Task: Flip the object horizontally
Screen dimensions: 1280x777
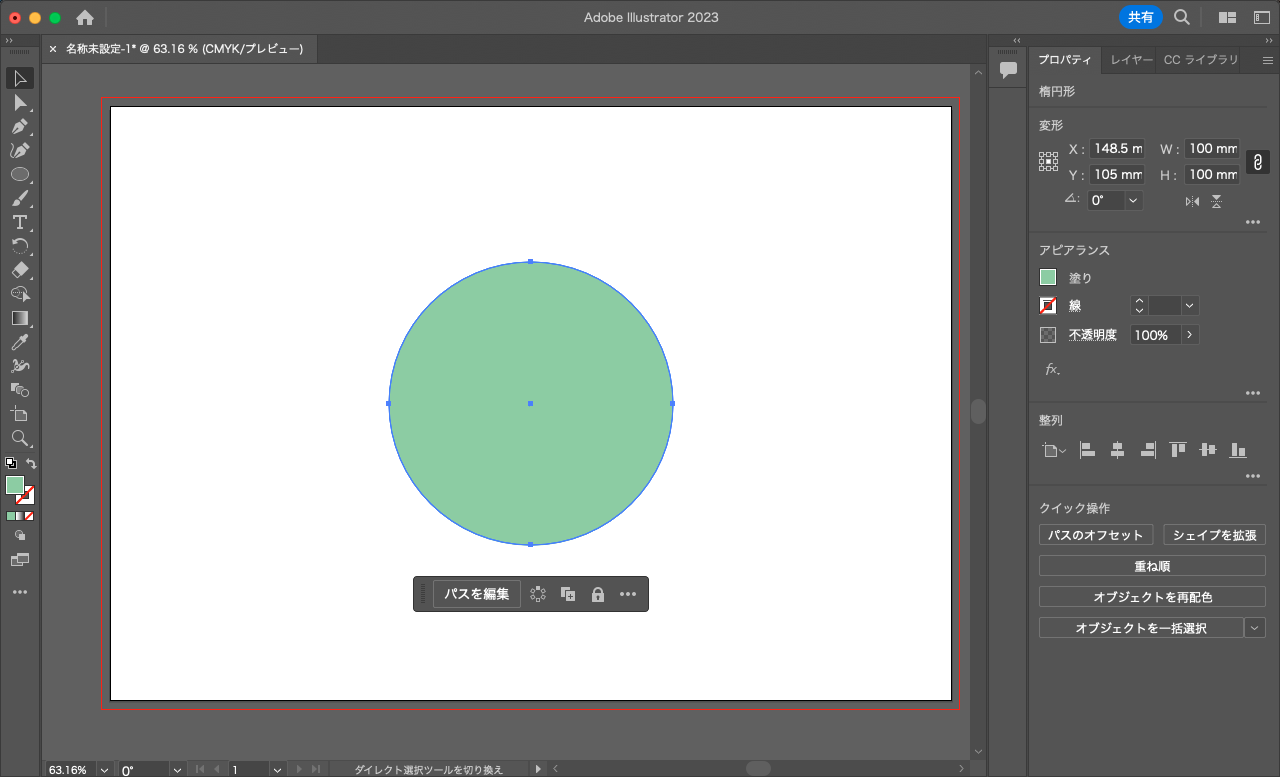Action: [1192, 201]
